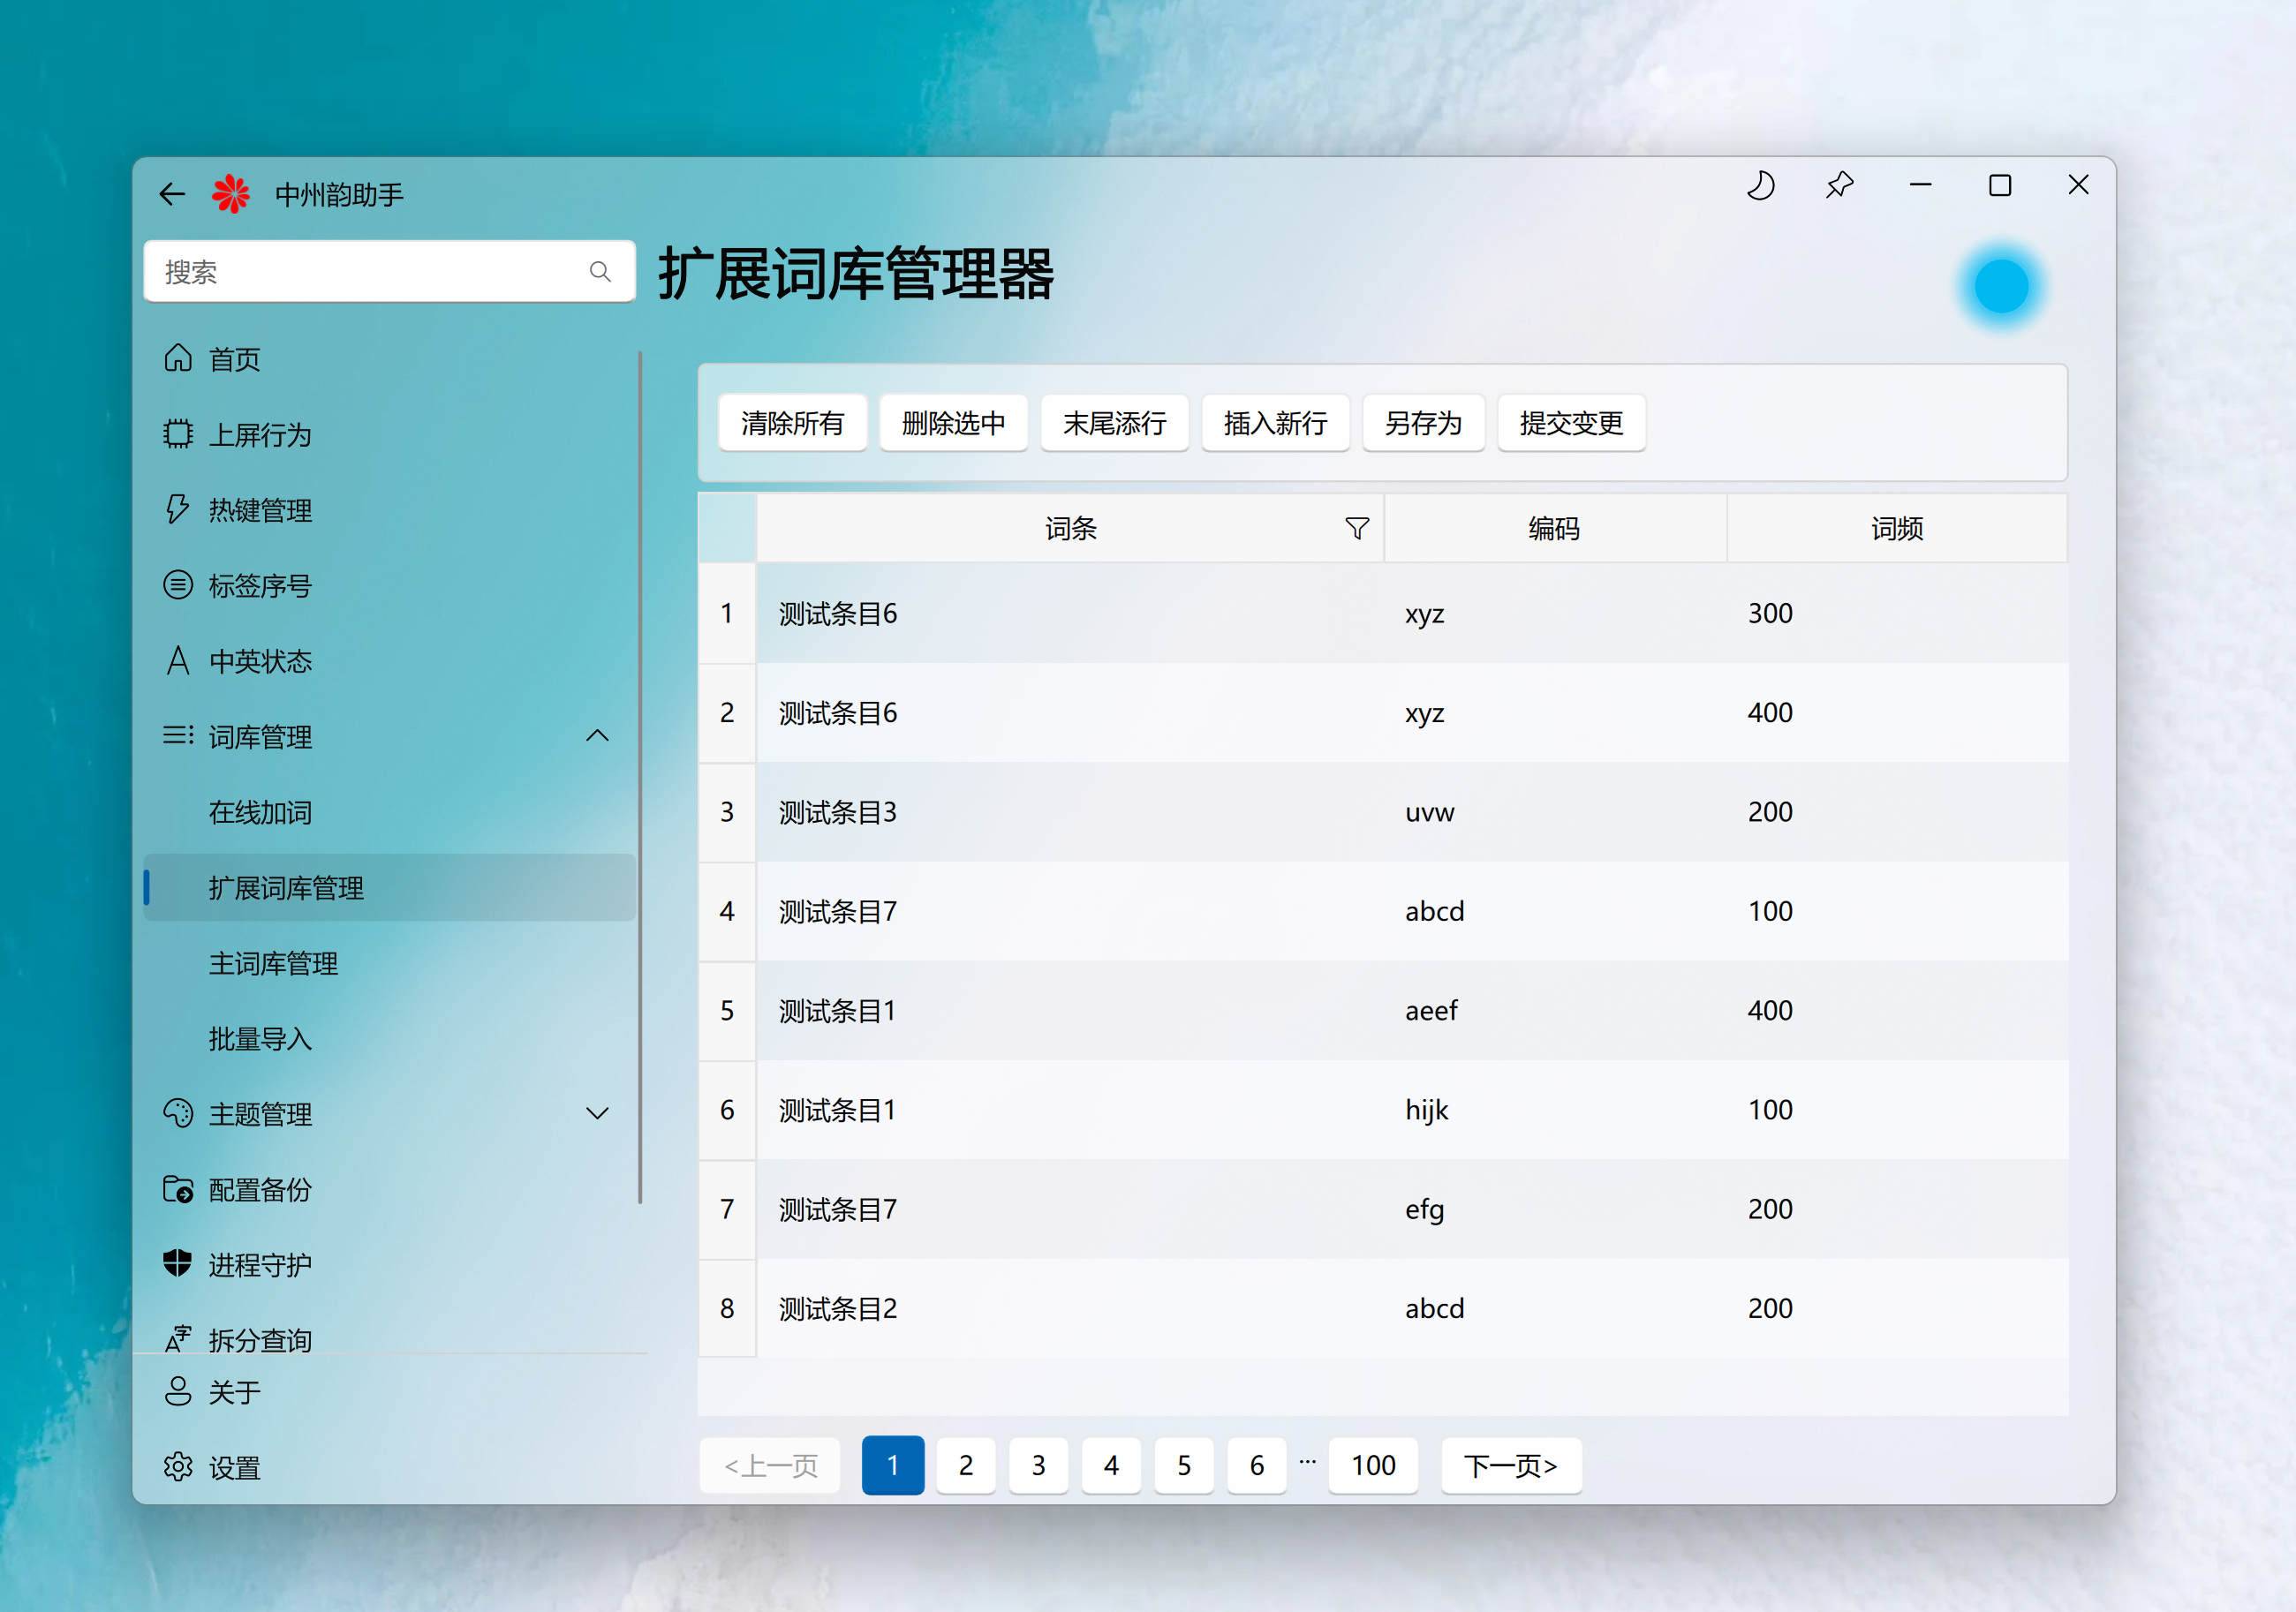
Task: Select row header number 3
Action: [x=727, y=812]
